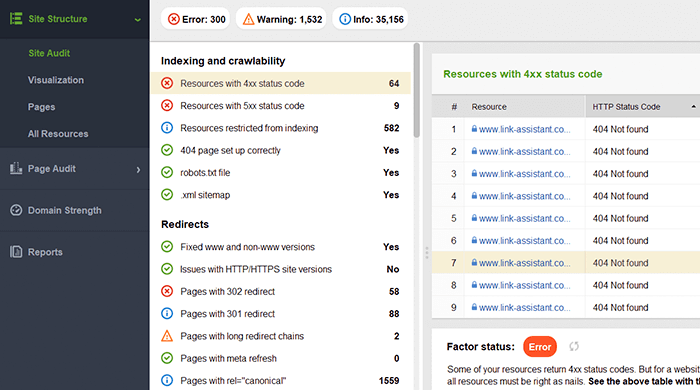Click lock icon in table row 8

click(474, 285)
